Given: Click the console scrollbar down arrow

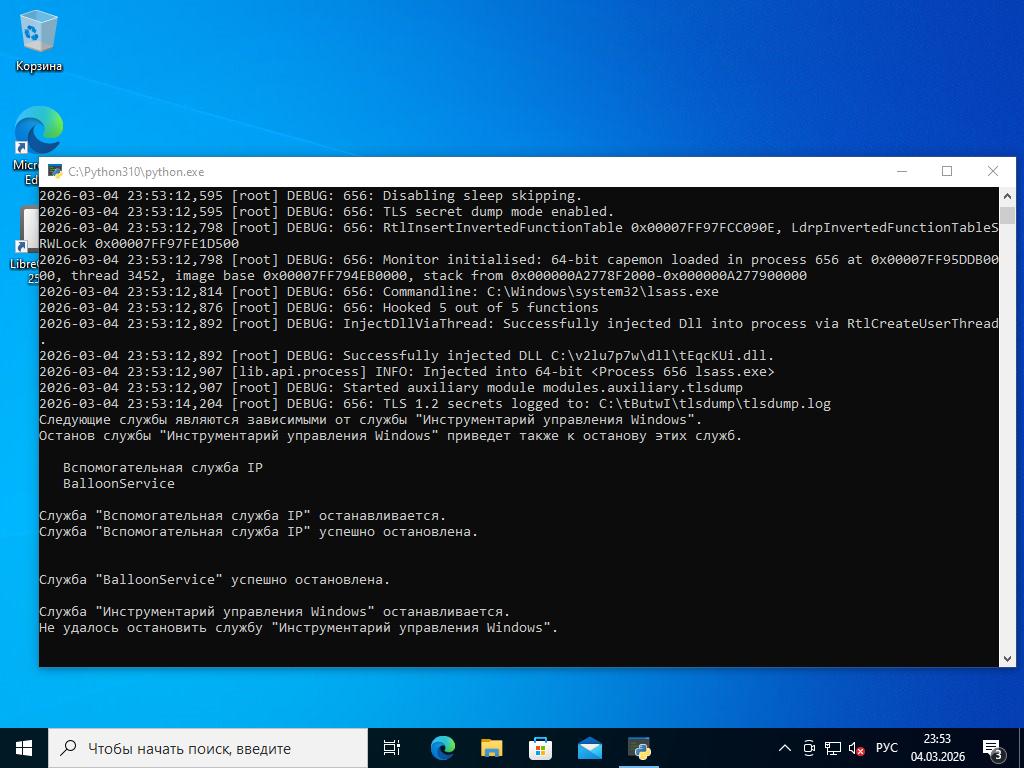Looking at the screenshot, I should point(1007,658).
